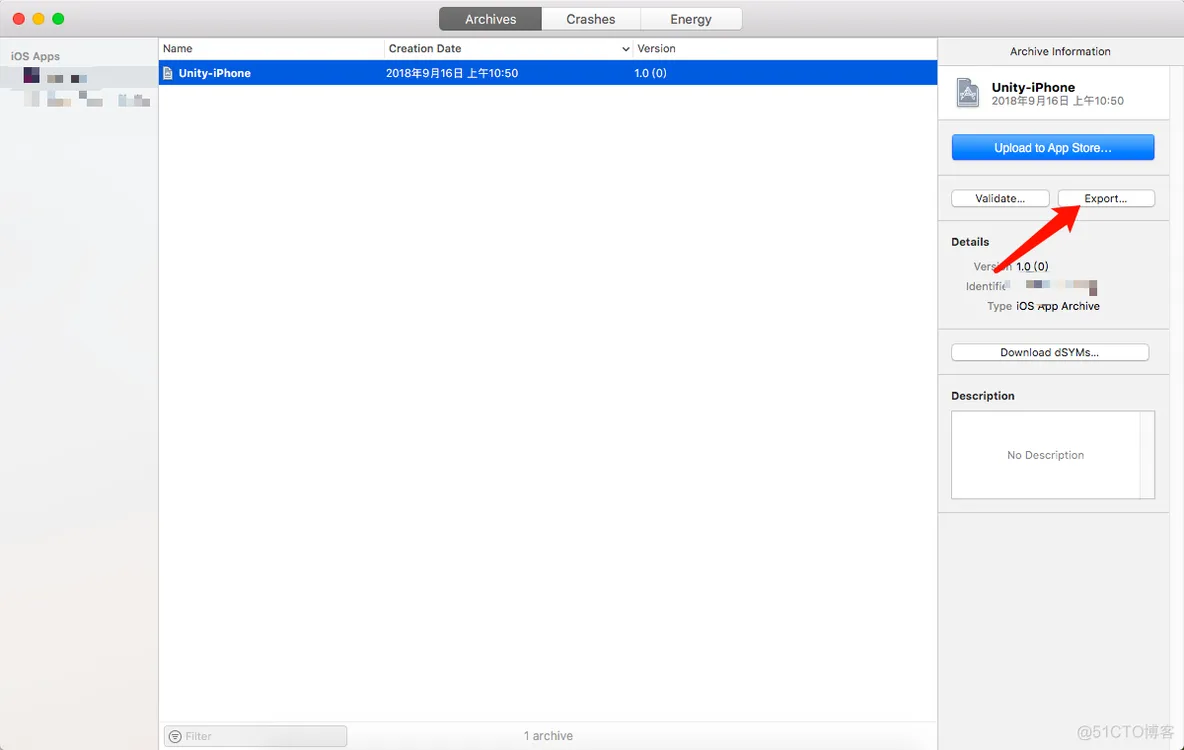The image size is (1184, 750).
Task: Click the app icon of first sidebar app
Action: coord(32,76)
